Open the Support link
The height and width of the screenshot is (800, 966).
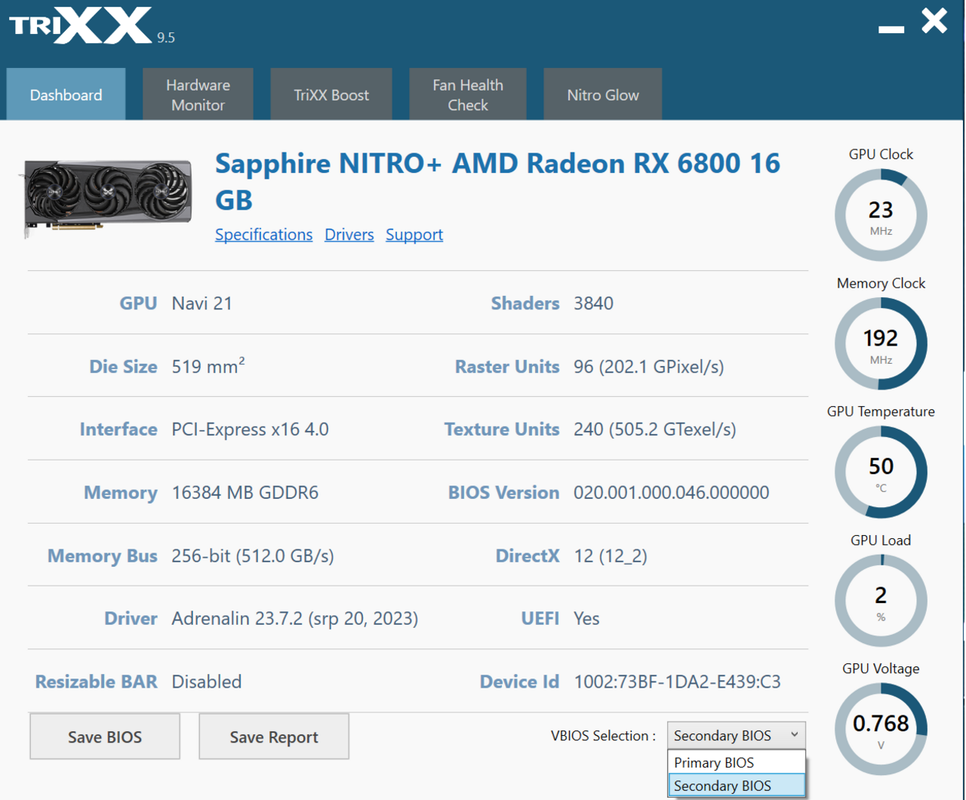point(414,235)
